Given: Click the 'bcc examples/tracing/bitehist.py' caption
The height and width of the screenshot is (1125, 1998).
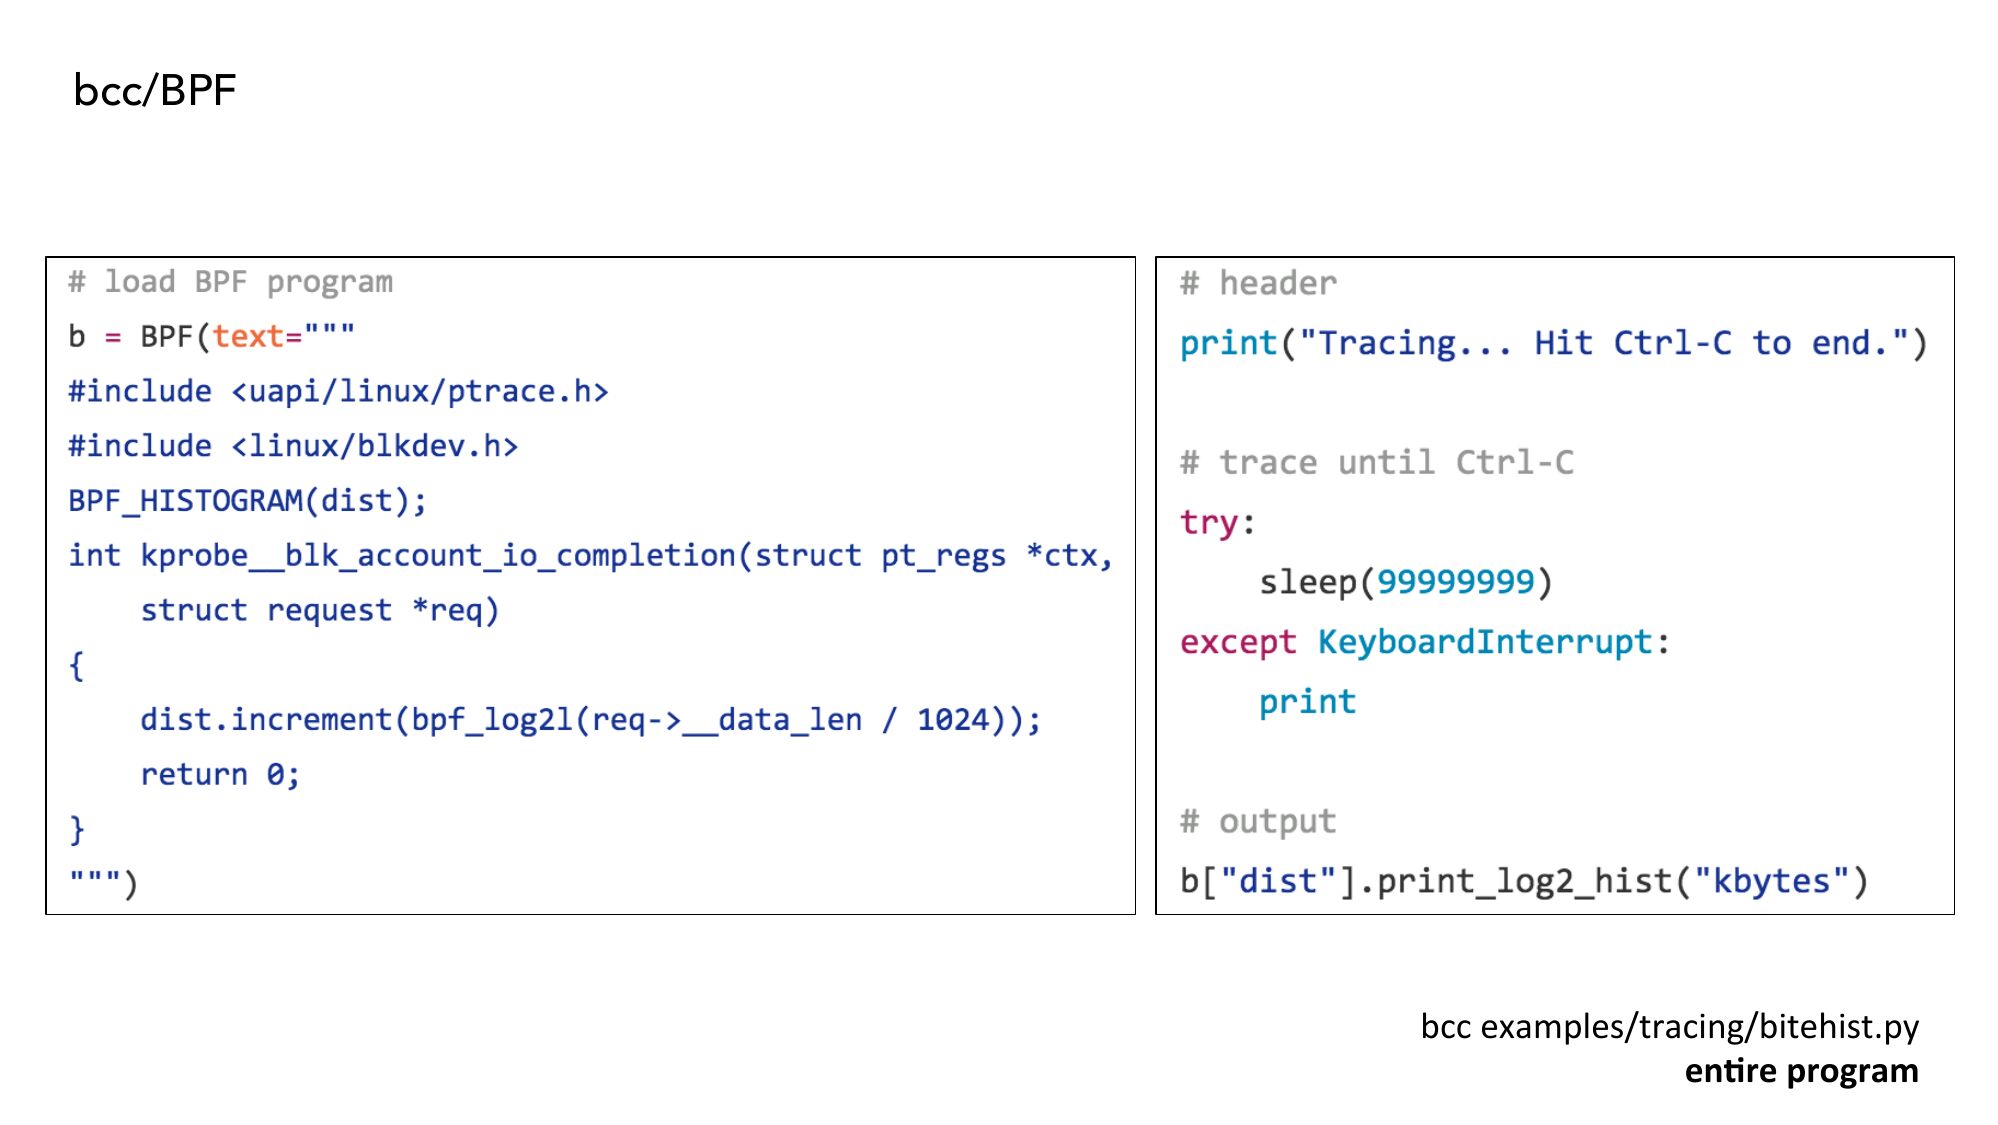Looking at the screenshot, I should (1669, 1027).
